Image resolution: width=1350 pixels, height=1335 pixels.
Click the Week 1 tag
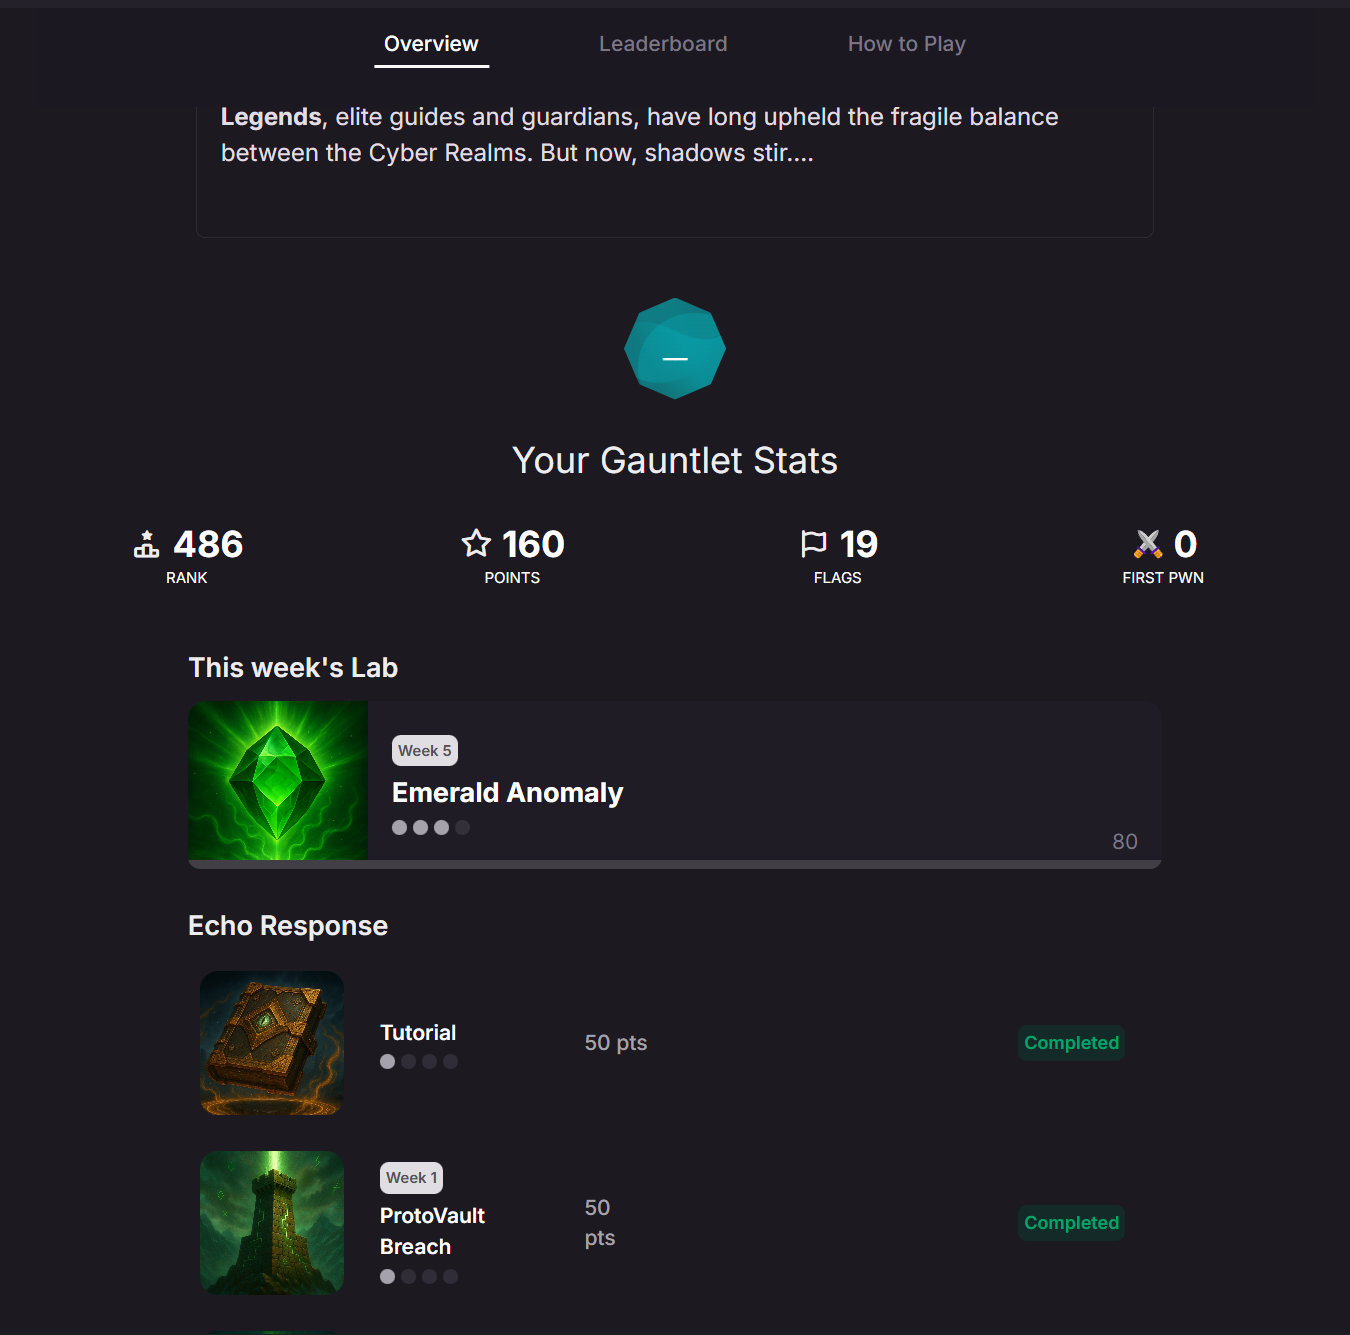click(x=412, y=1178)
